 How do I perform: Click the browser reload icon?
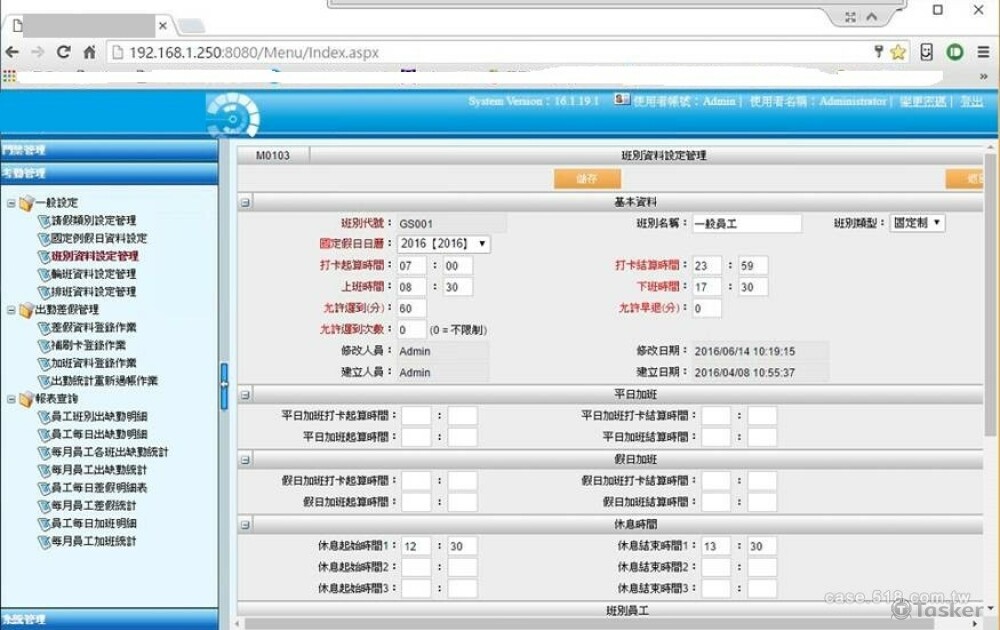pos(63,51)
